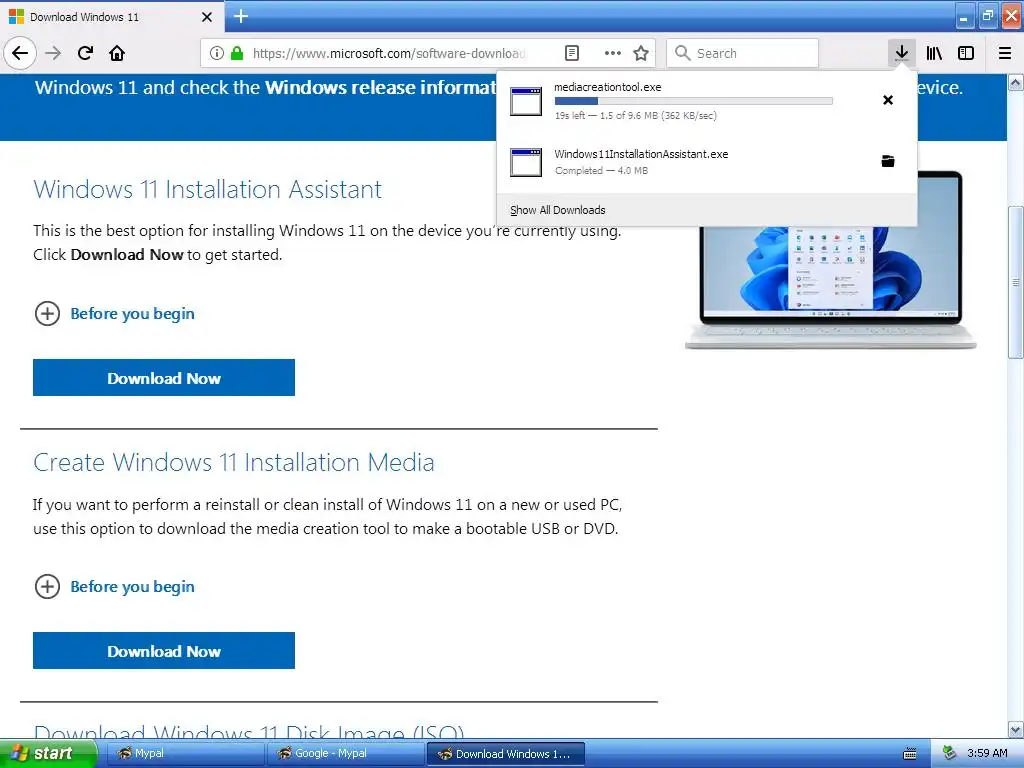The image size is (1024, 768).
Task: Click the keyboard icon in system tray
Action: pos(910,754)
